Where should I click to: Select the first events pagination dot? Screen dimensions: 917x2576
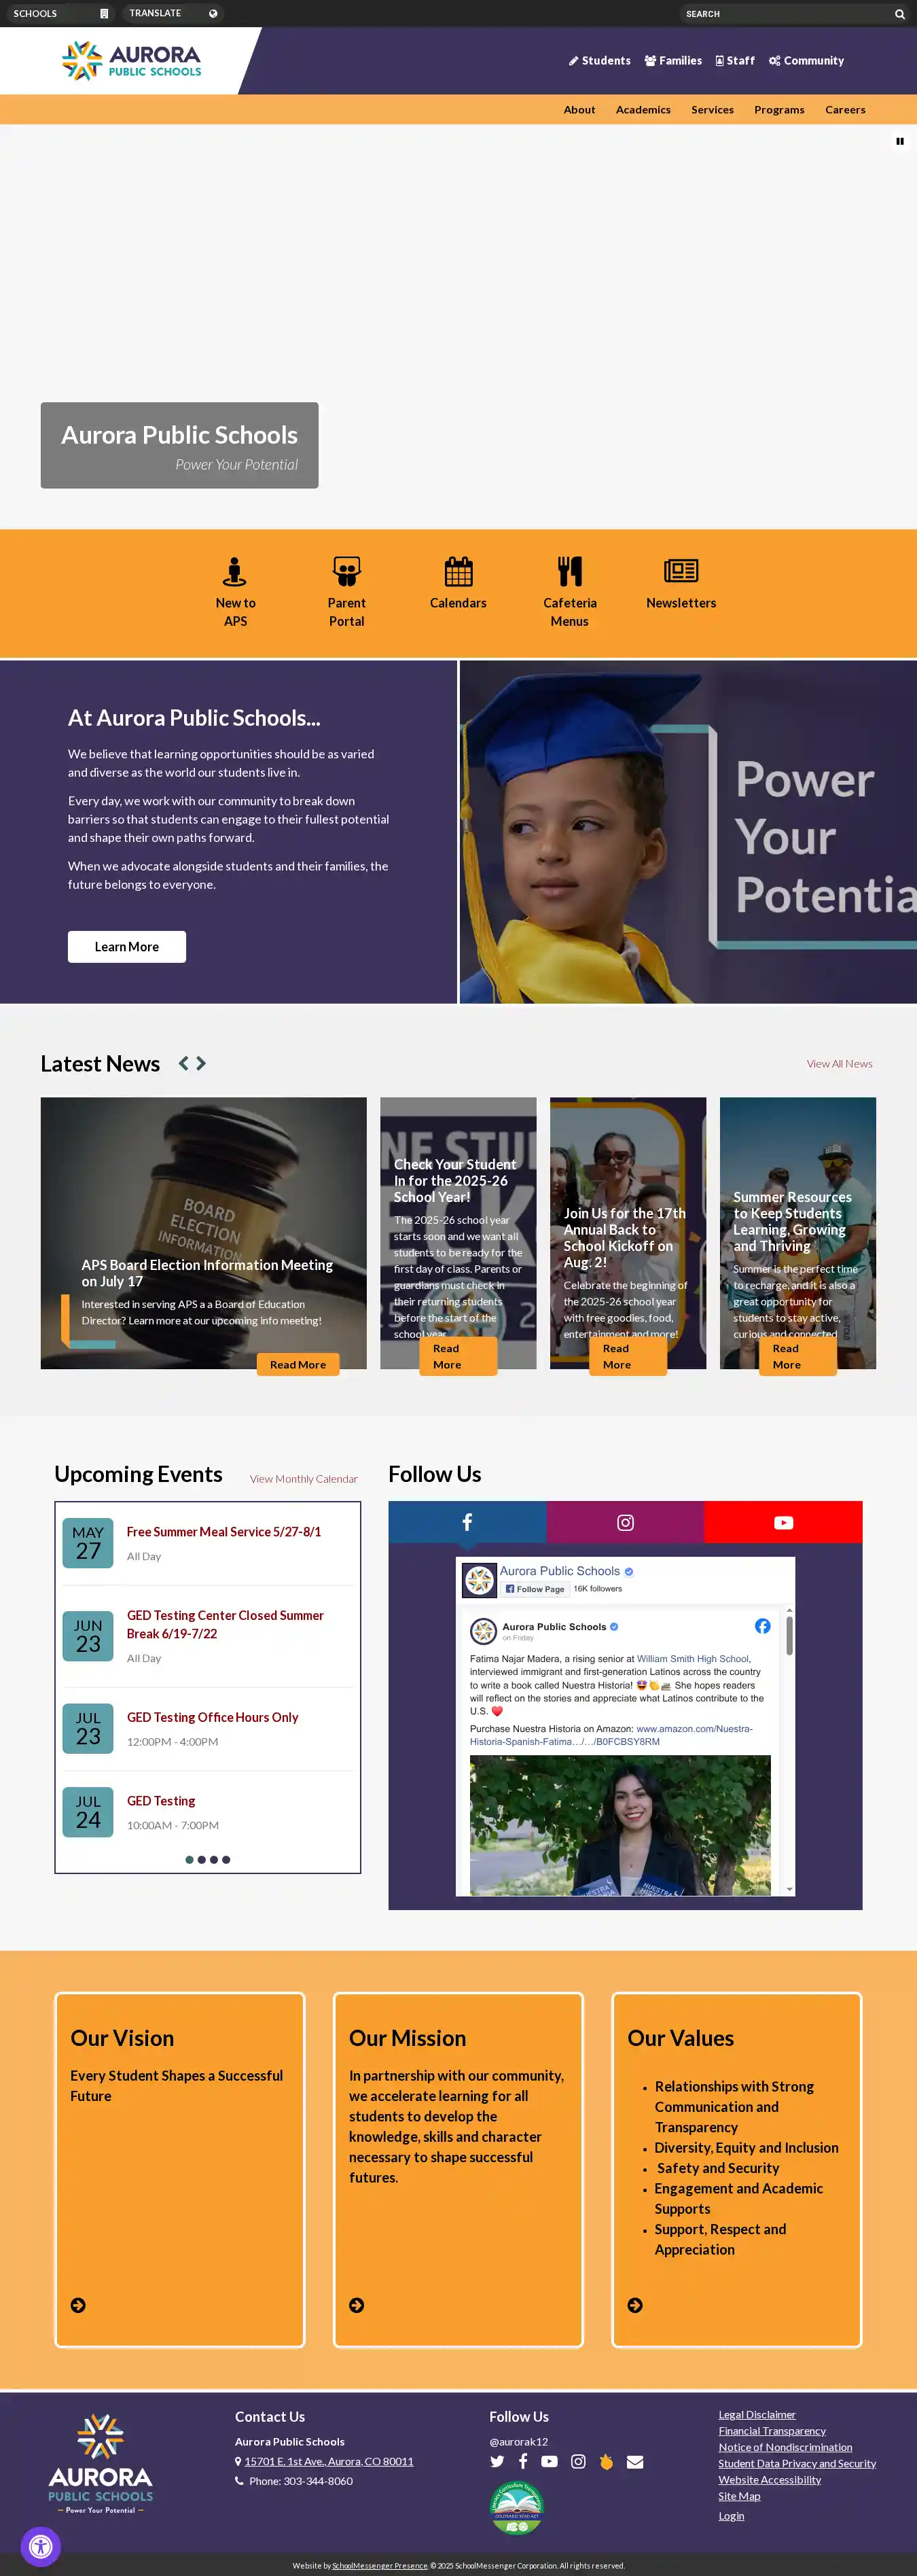[189, 1859]
